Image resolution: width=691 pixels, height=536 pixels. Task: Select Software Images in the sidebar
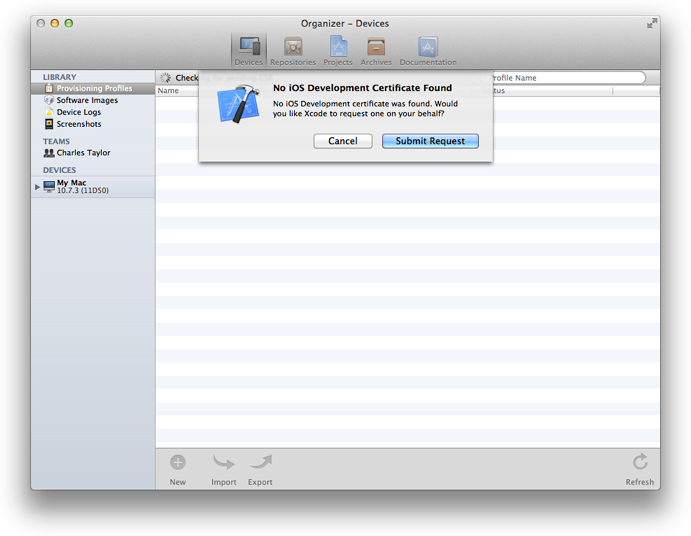click(x=93, y=100)
